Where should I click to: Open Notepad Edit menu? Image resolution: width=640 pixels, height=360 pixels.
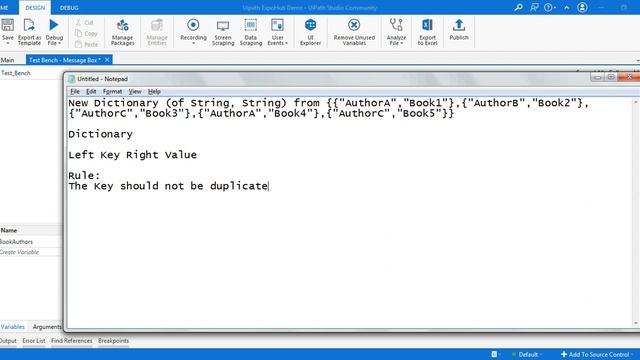[91, 91]
